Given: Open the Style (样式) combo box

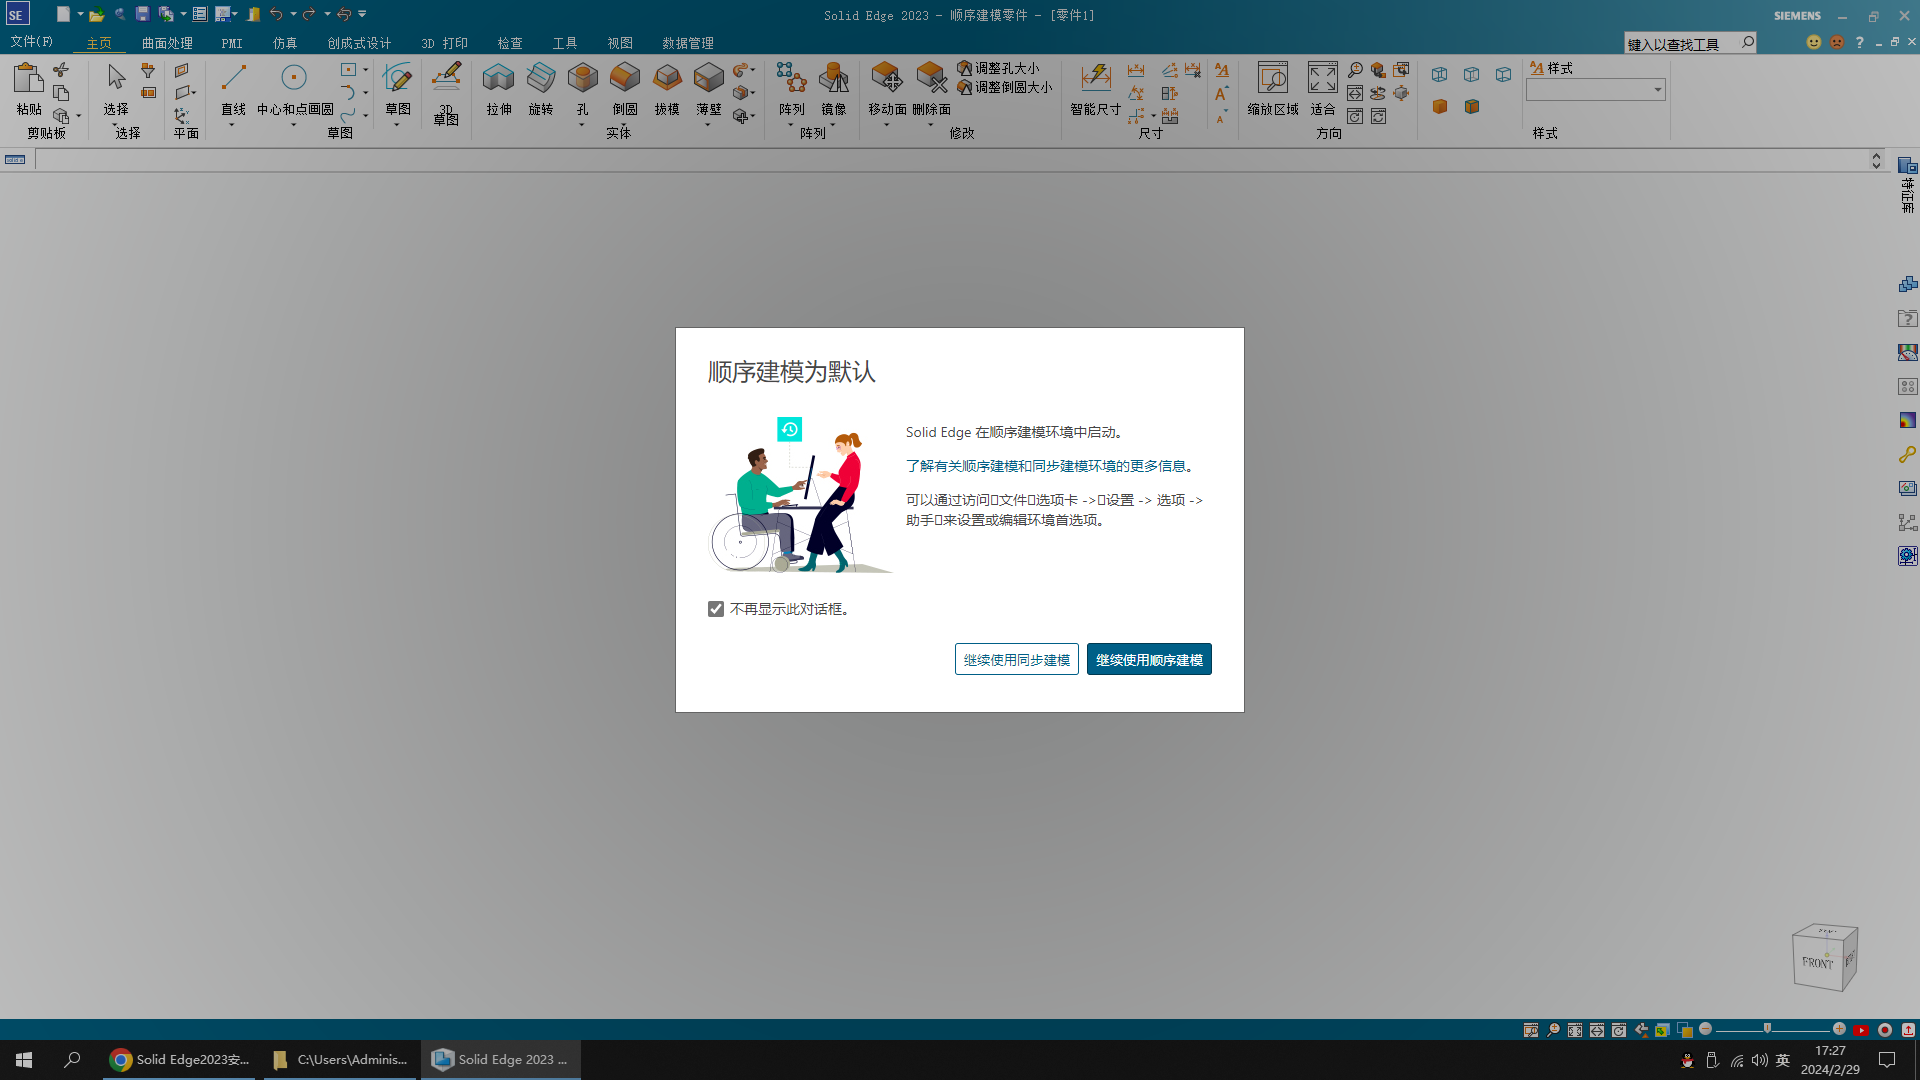Looking at the screenshot, I should click(x=1596, y=90).
